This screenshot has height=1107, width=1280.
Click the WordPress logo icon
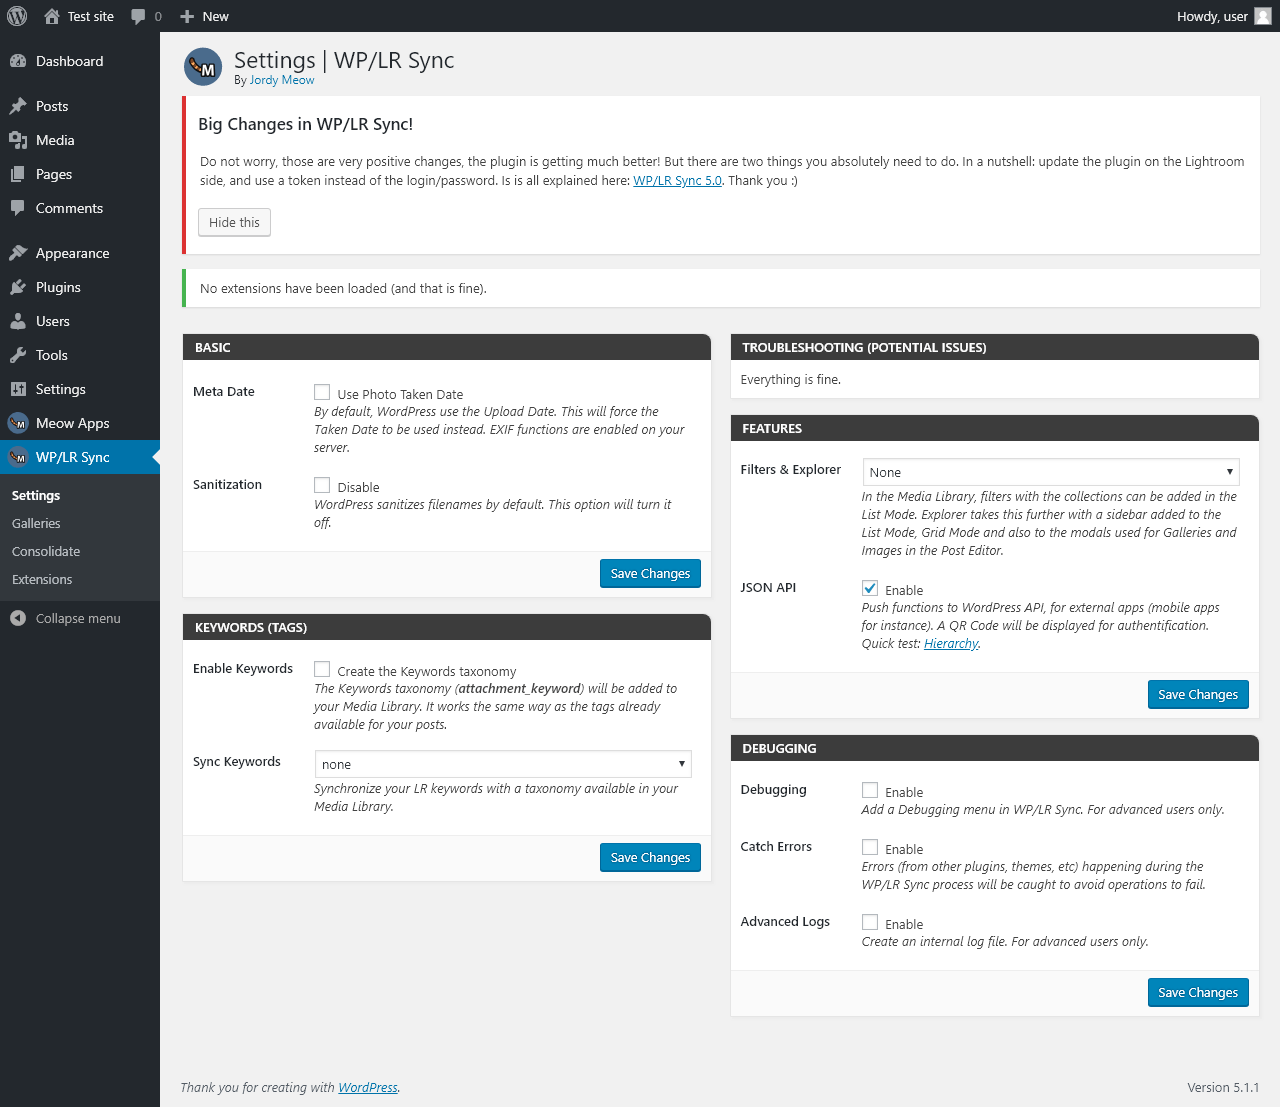17,16
